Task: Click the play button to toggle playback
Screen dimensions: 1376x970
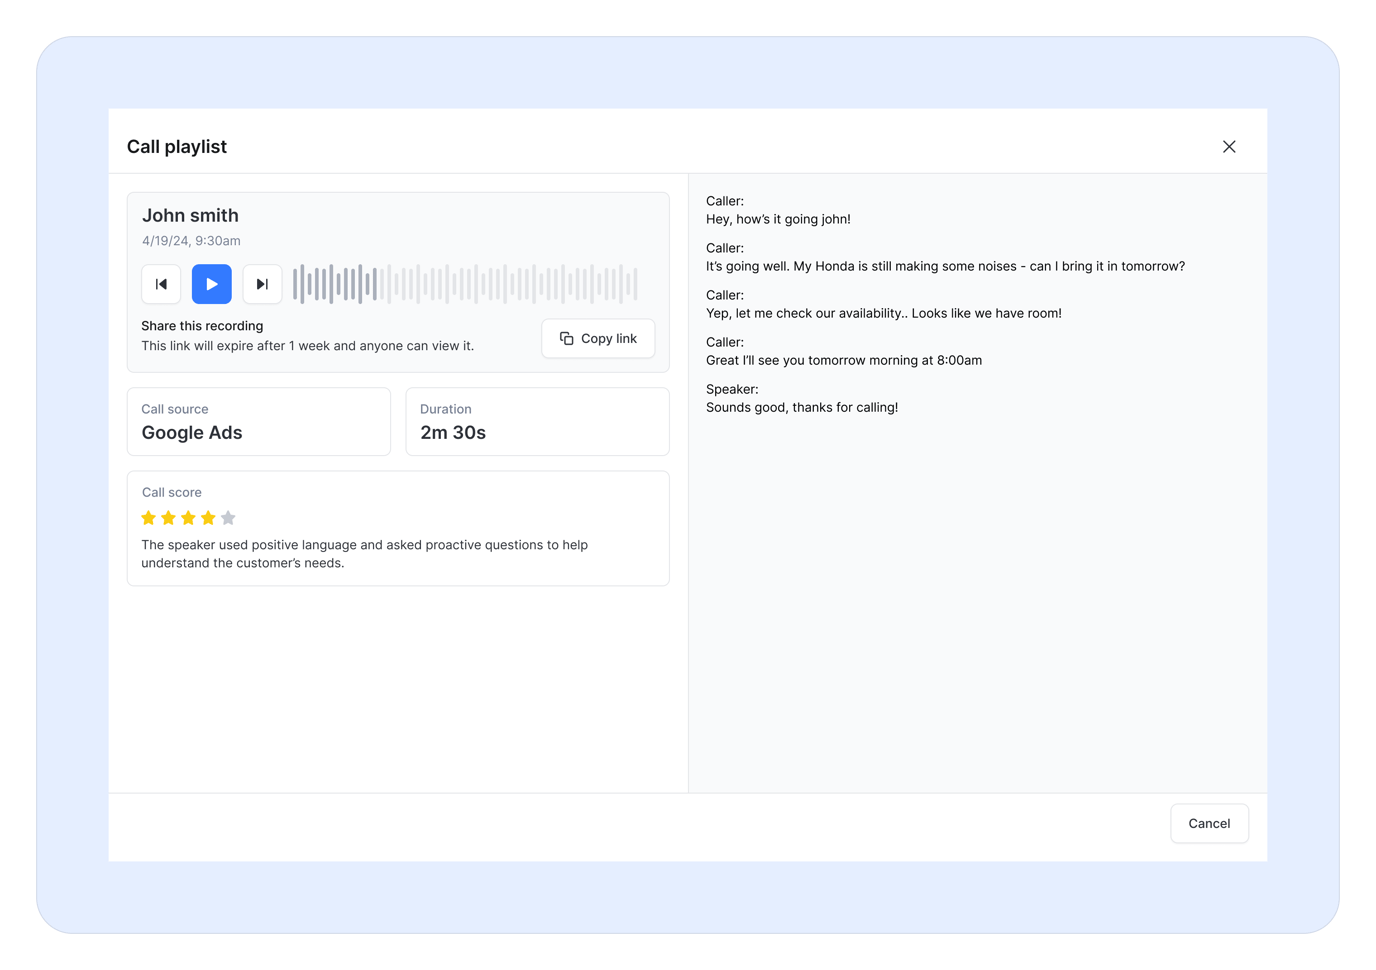Action: (x=211, y=284)
